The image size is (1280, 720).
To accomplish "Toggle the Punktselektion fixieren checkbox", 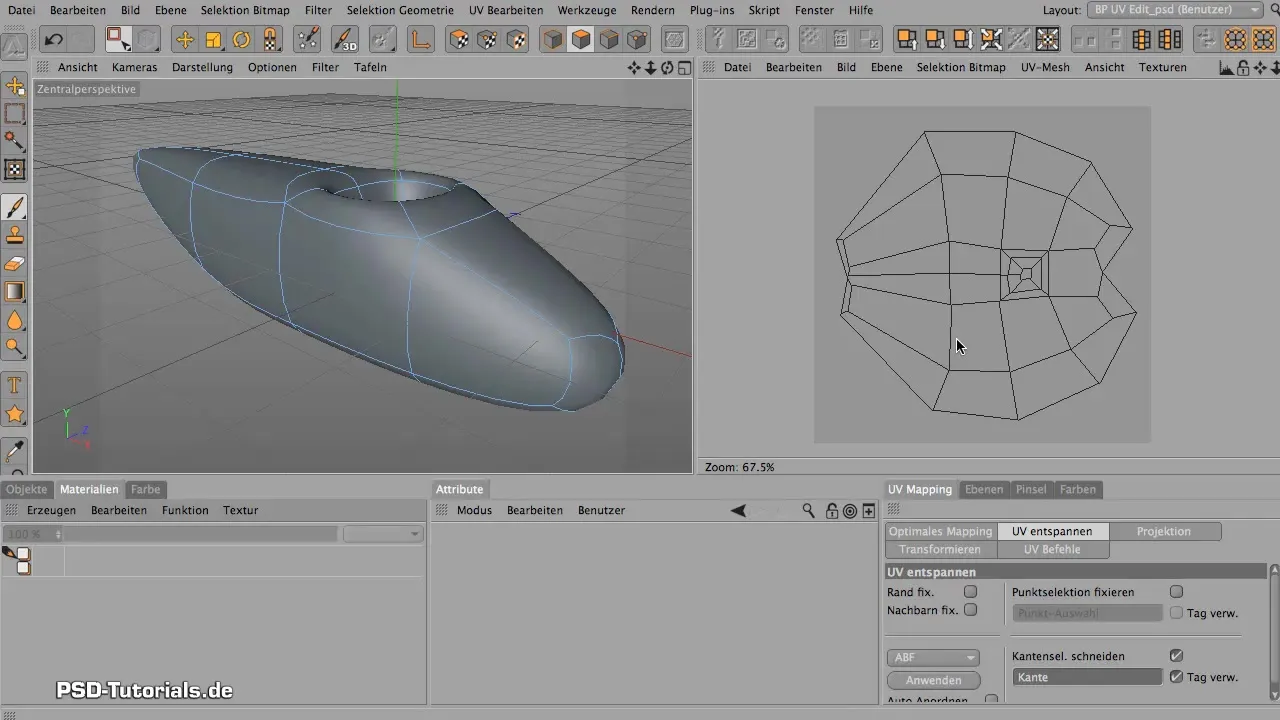I will point(1176,592).
